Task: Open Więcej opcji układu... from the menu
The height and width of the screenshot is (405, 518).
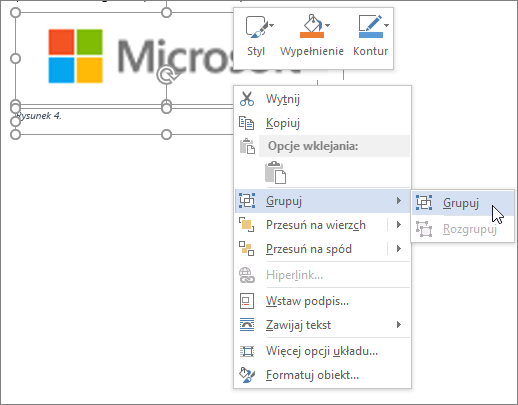Action: [x=322, y=351]
